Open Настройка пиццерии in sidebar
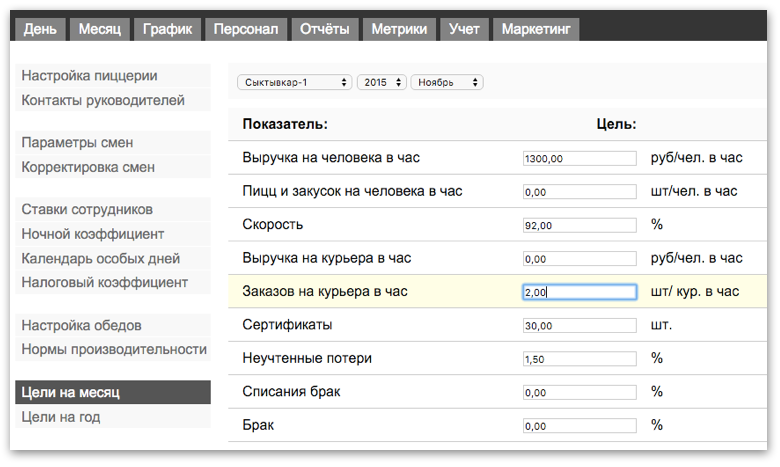Screen dimensions: 780x467 click(113, 76)
